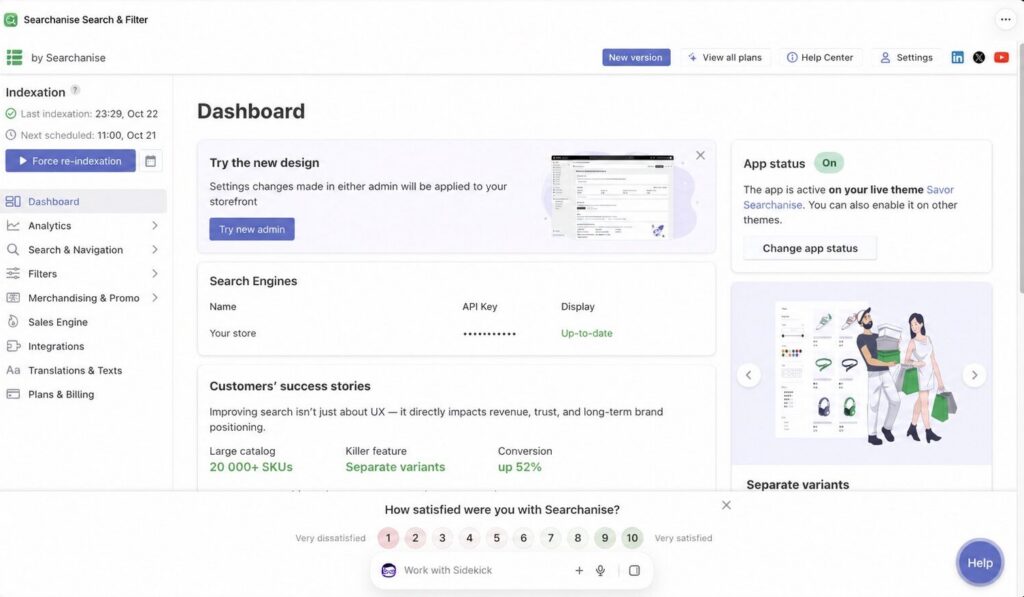Close the satisfaction survey
The width and height of the screenshot is (1024, 597).
726,505
